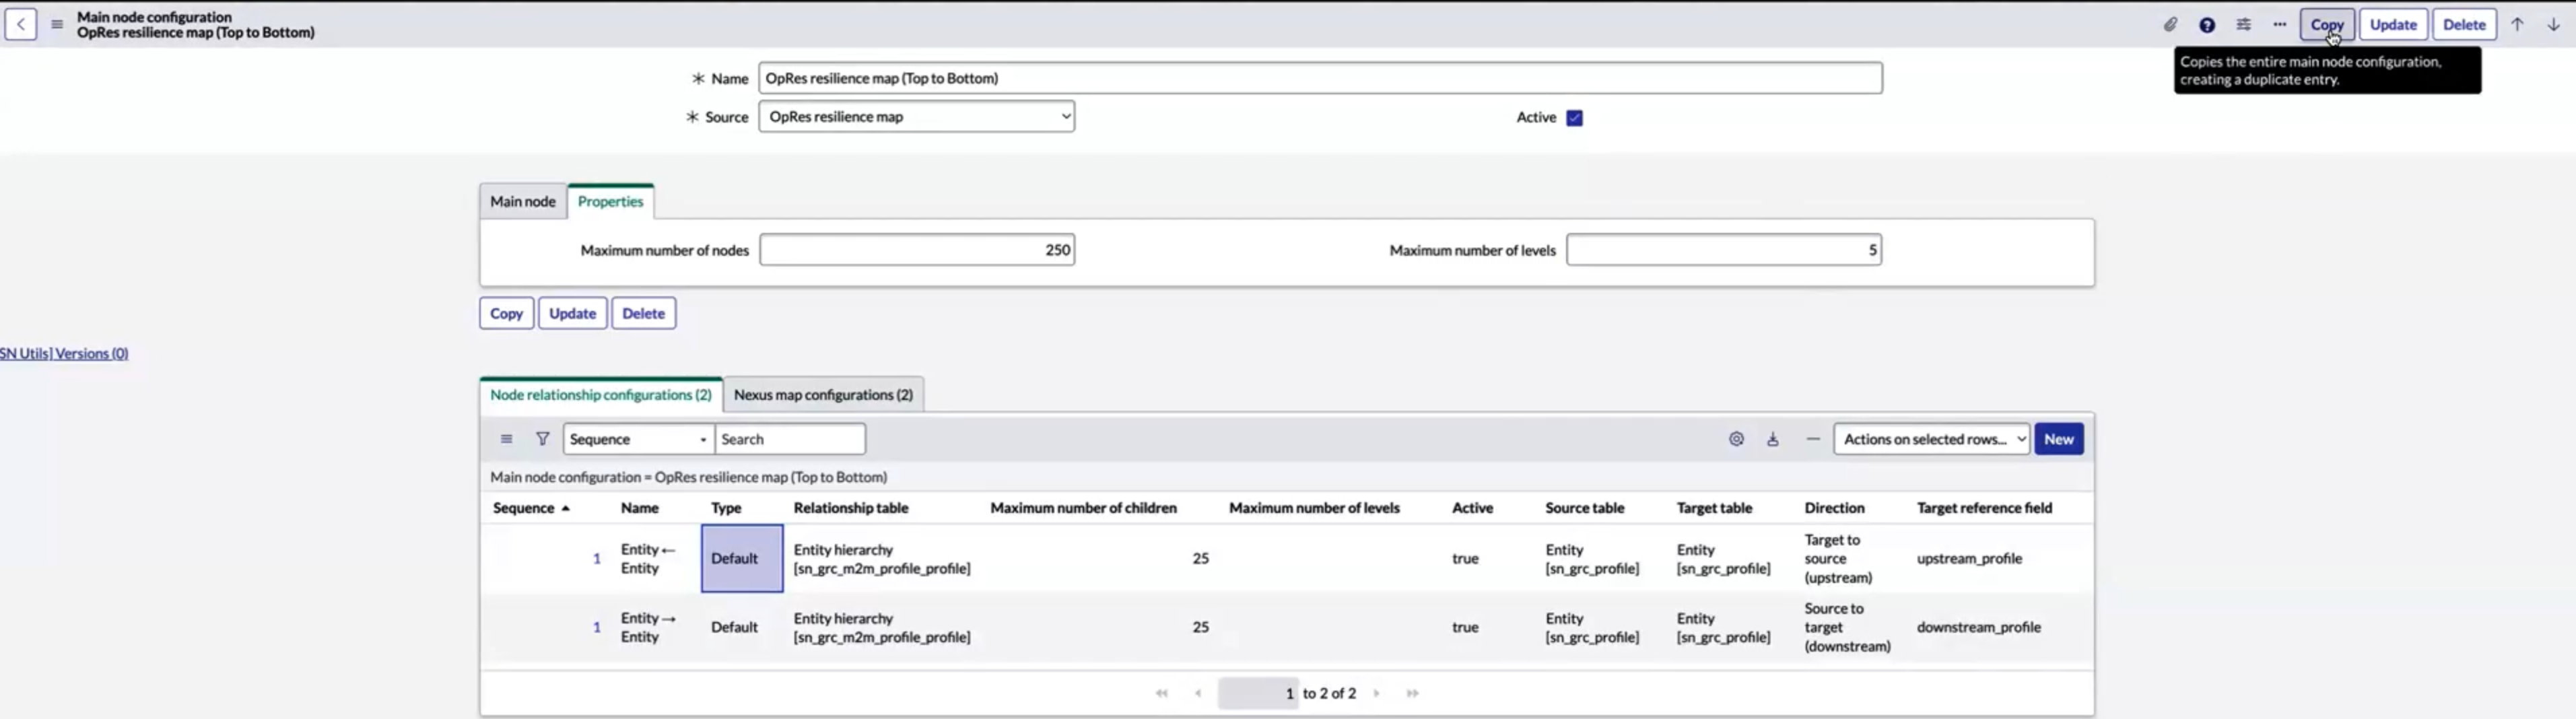The height and width of the screenshot is (719, 2576).
Task: Open the related list hamburger menu
Action: coord(507,439)
